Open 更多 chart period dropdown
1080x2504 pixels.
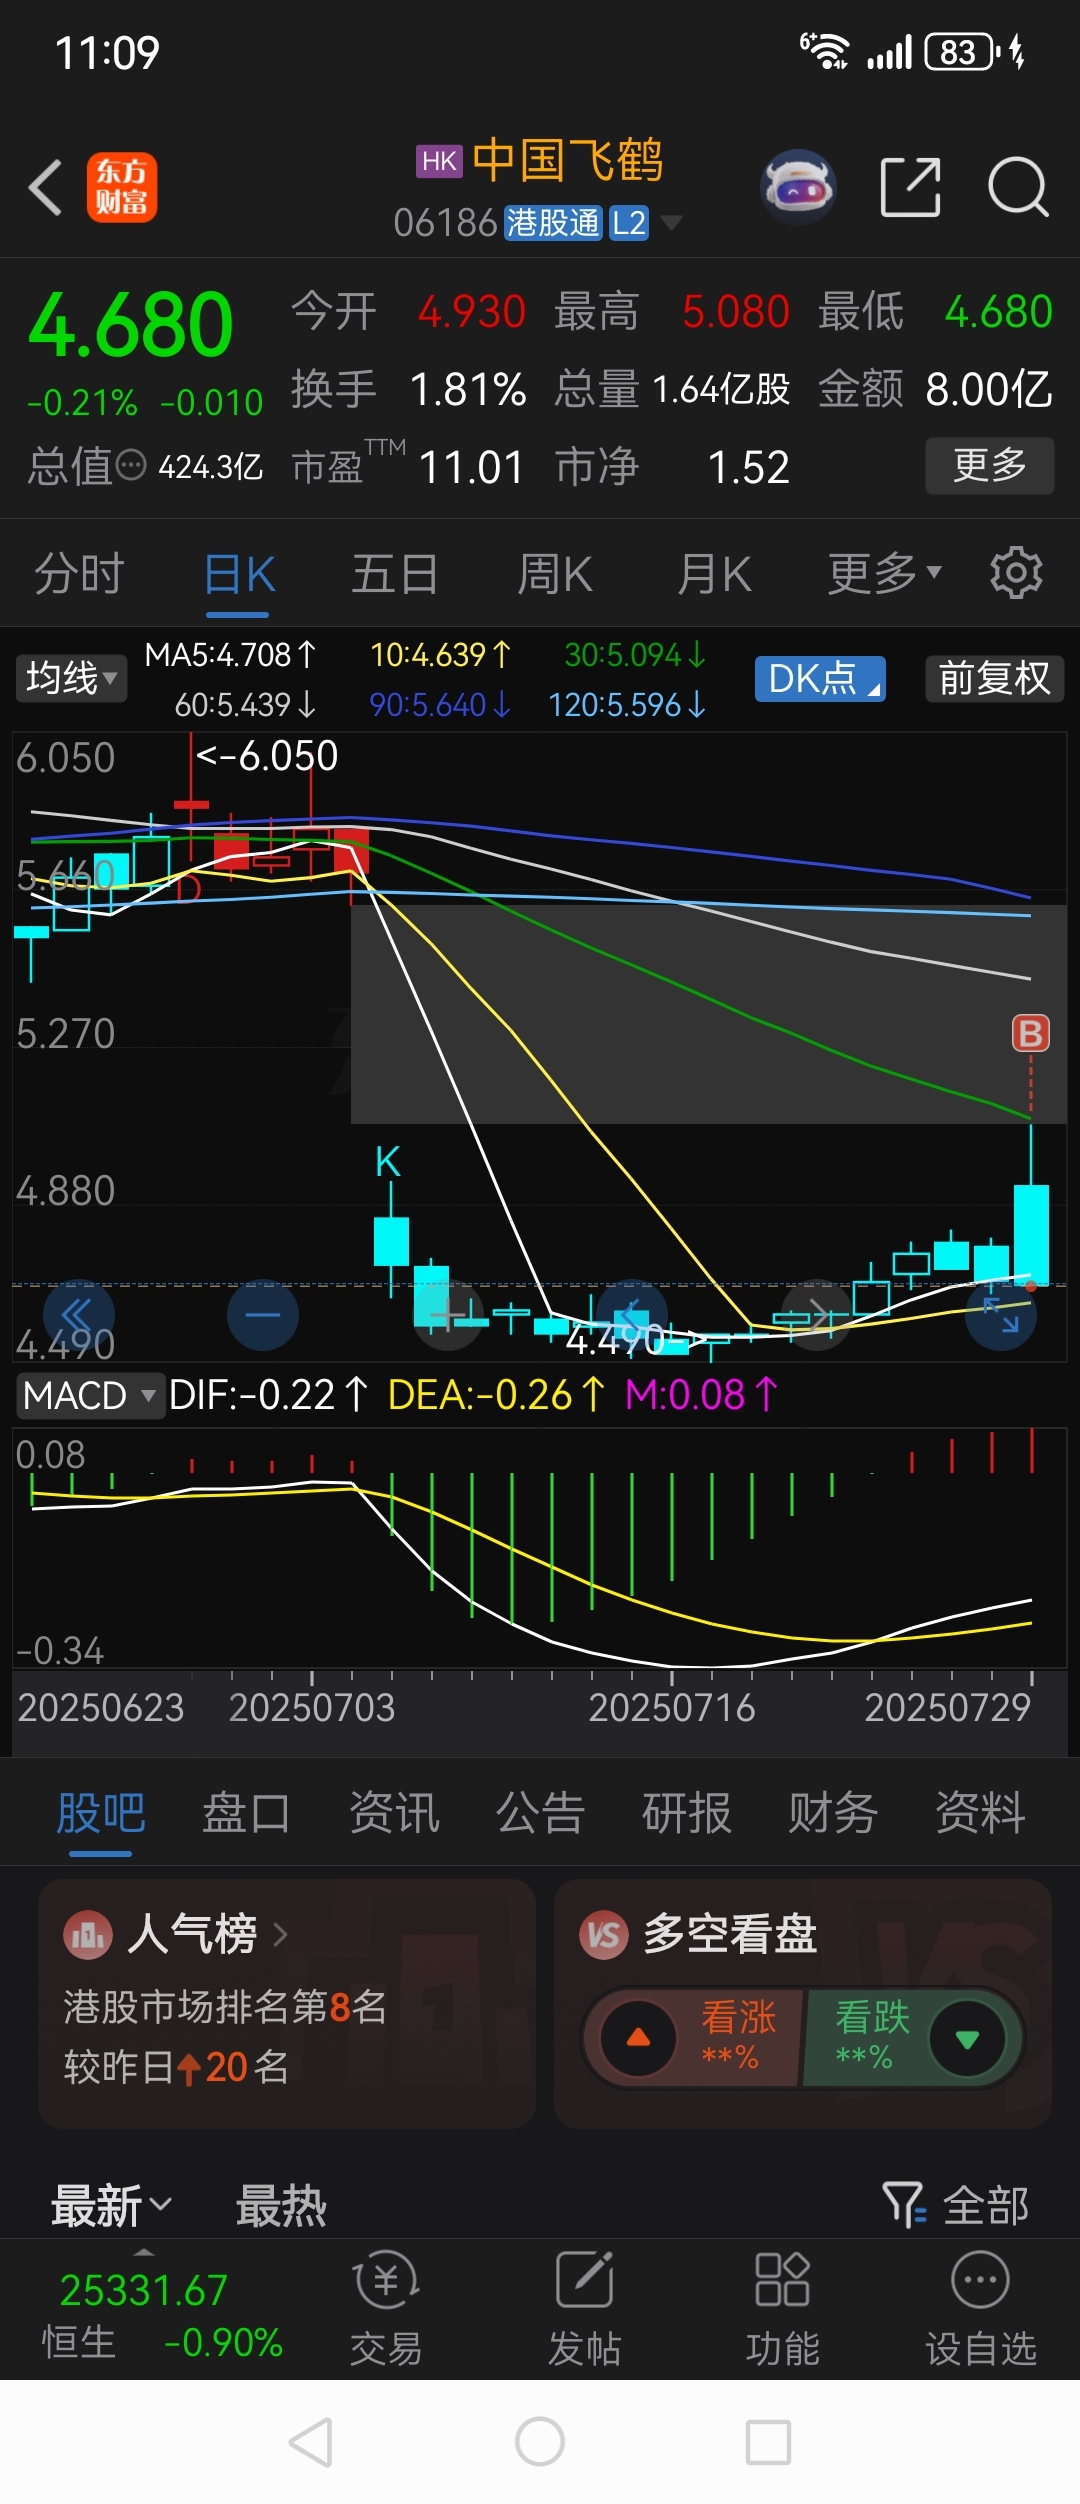[885, 573]
